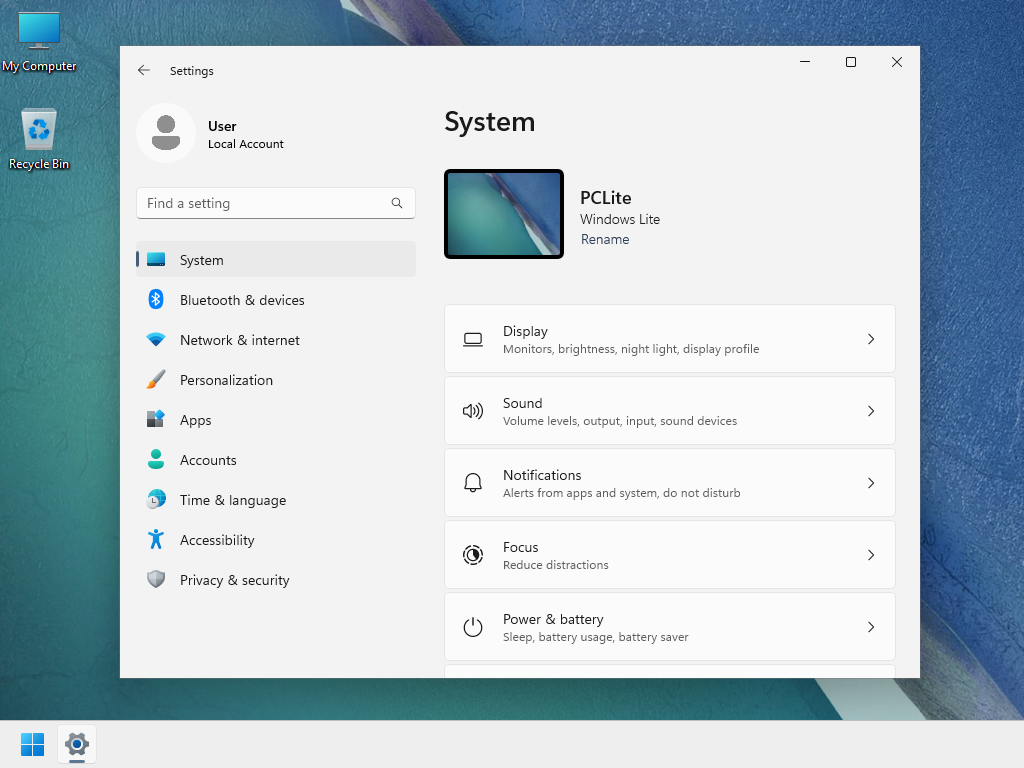Expand the Focus settings row
Screen dimensions: 1024x768
(670, 555)
